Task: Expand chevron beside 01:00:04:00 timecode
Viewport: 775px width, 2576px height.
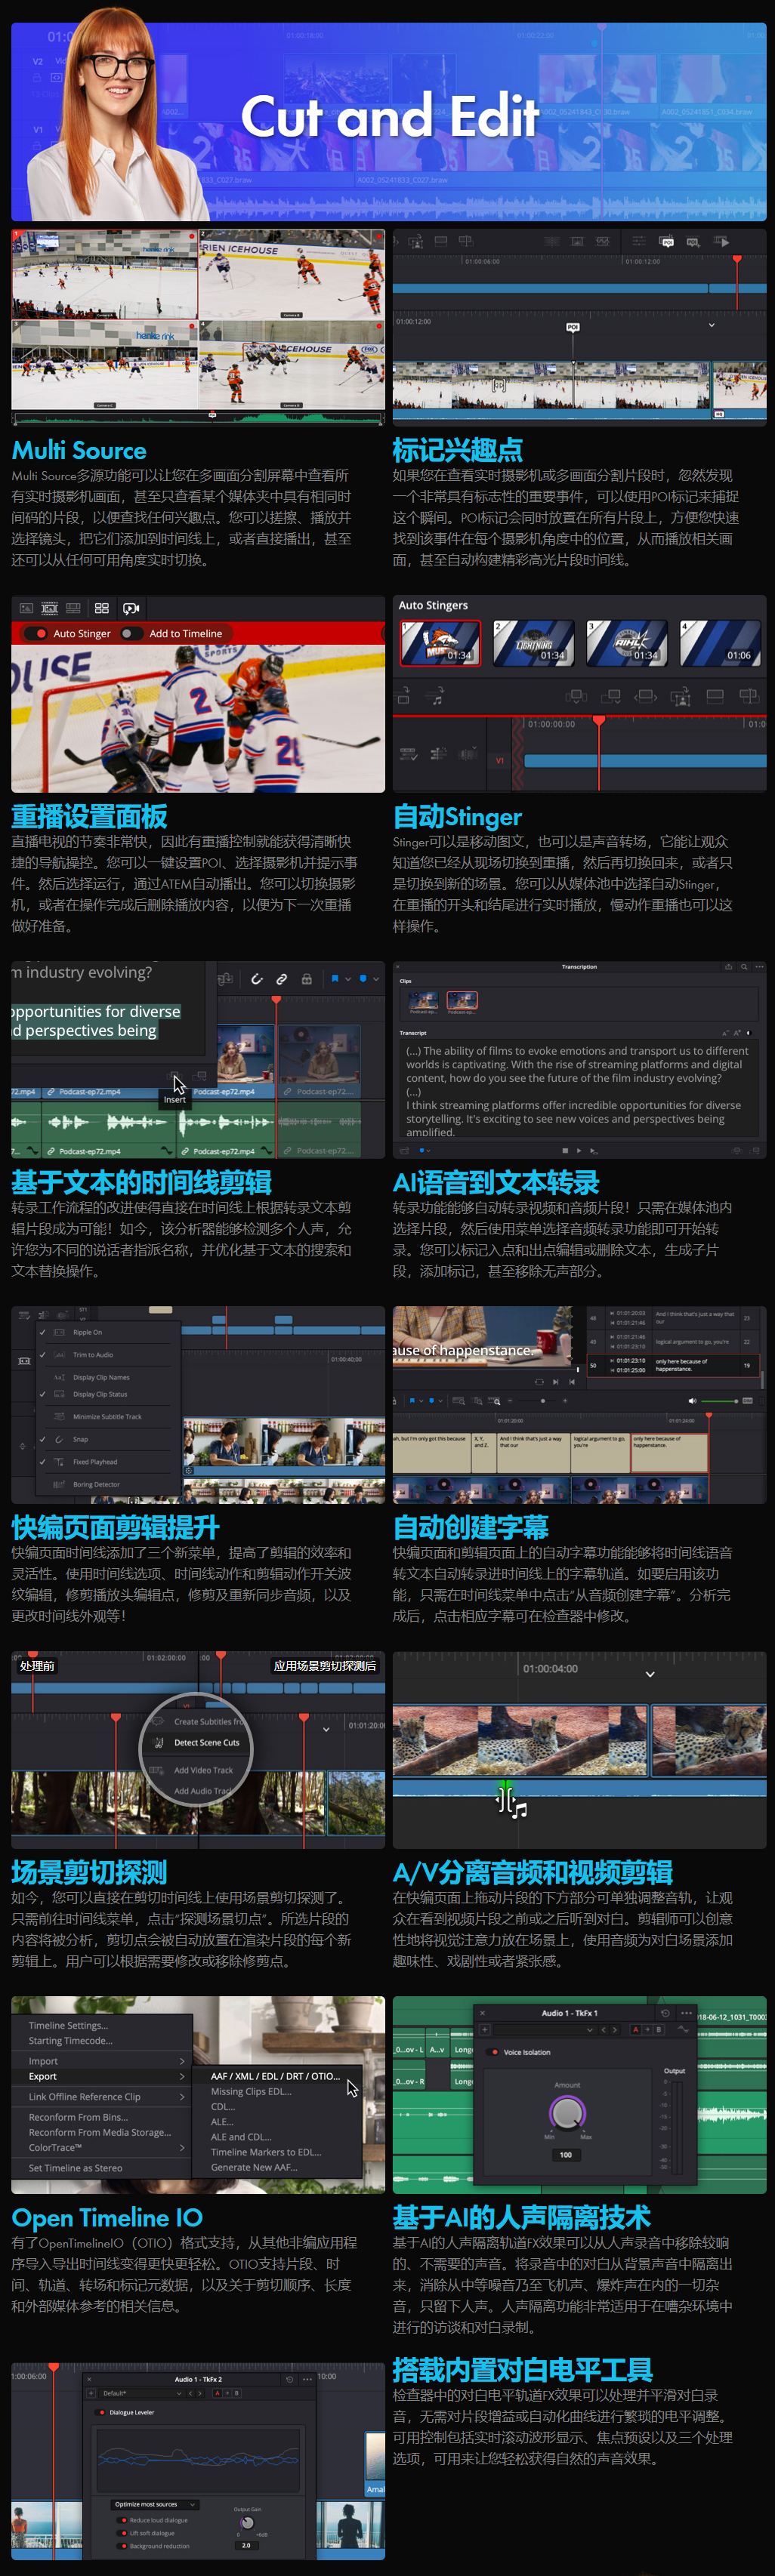Action: (650, 1674)
